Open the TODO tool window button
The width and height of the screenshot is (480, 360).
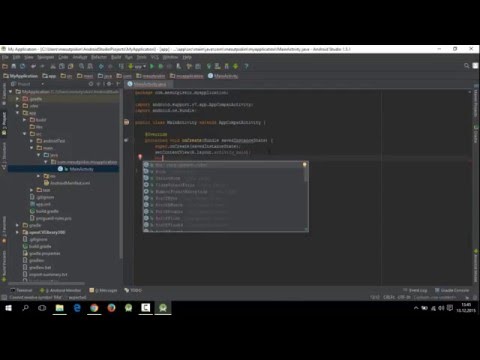click(x=133, y=290)
